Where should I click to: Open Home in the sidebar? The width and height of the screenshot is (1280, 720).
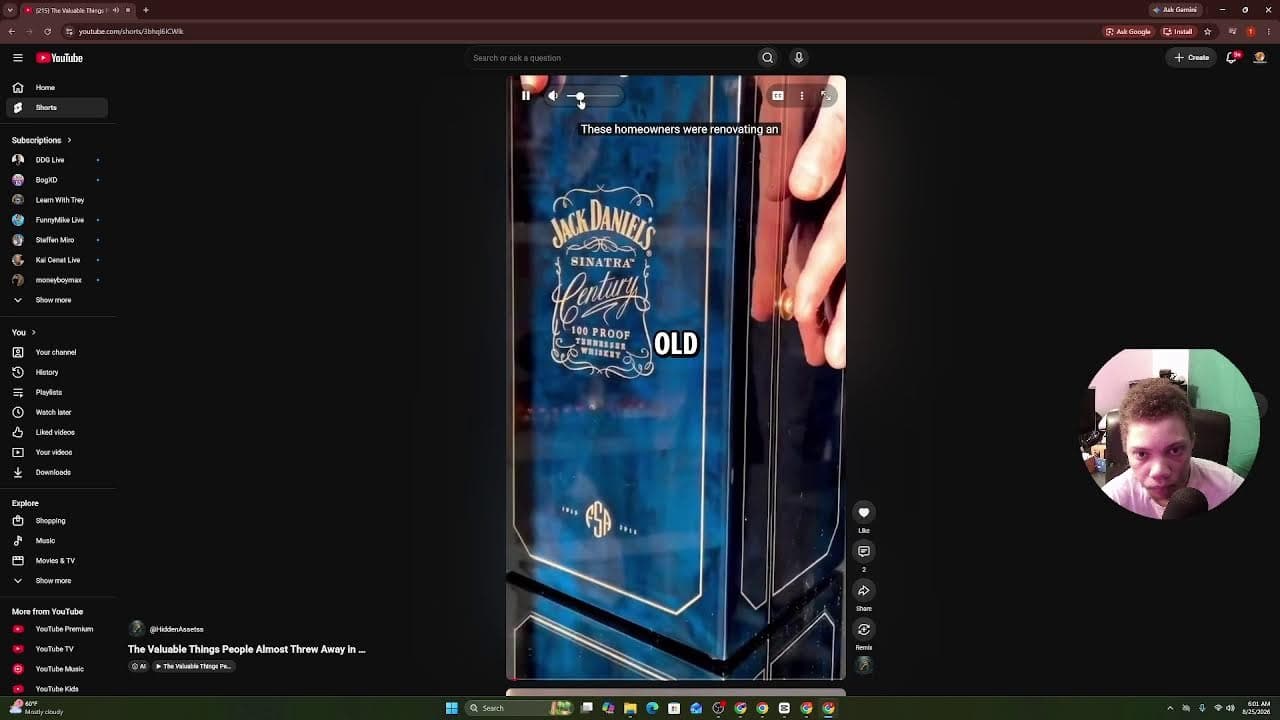(x=57, y=88)
